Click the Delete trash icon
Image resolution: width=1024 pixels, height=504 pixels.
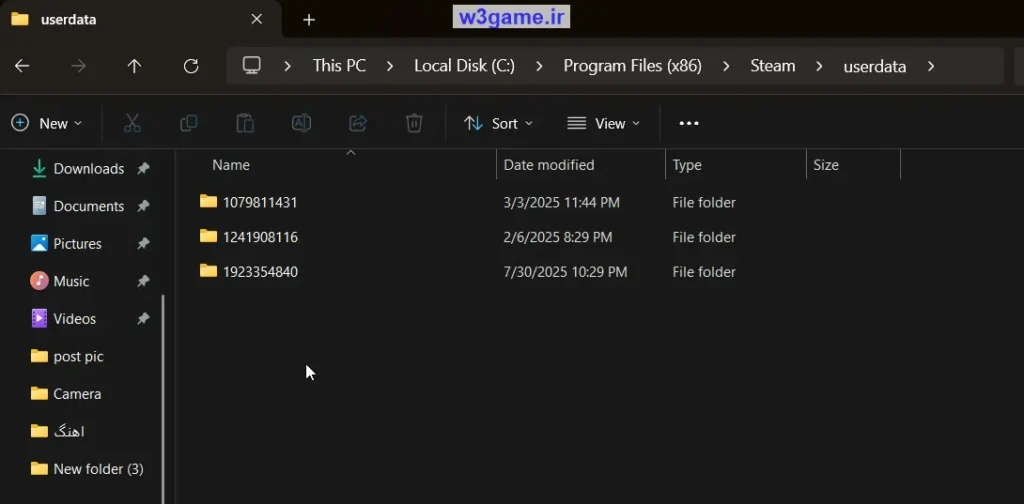pyautogui.click(x=414, y=123)
